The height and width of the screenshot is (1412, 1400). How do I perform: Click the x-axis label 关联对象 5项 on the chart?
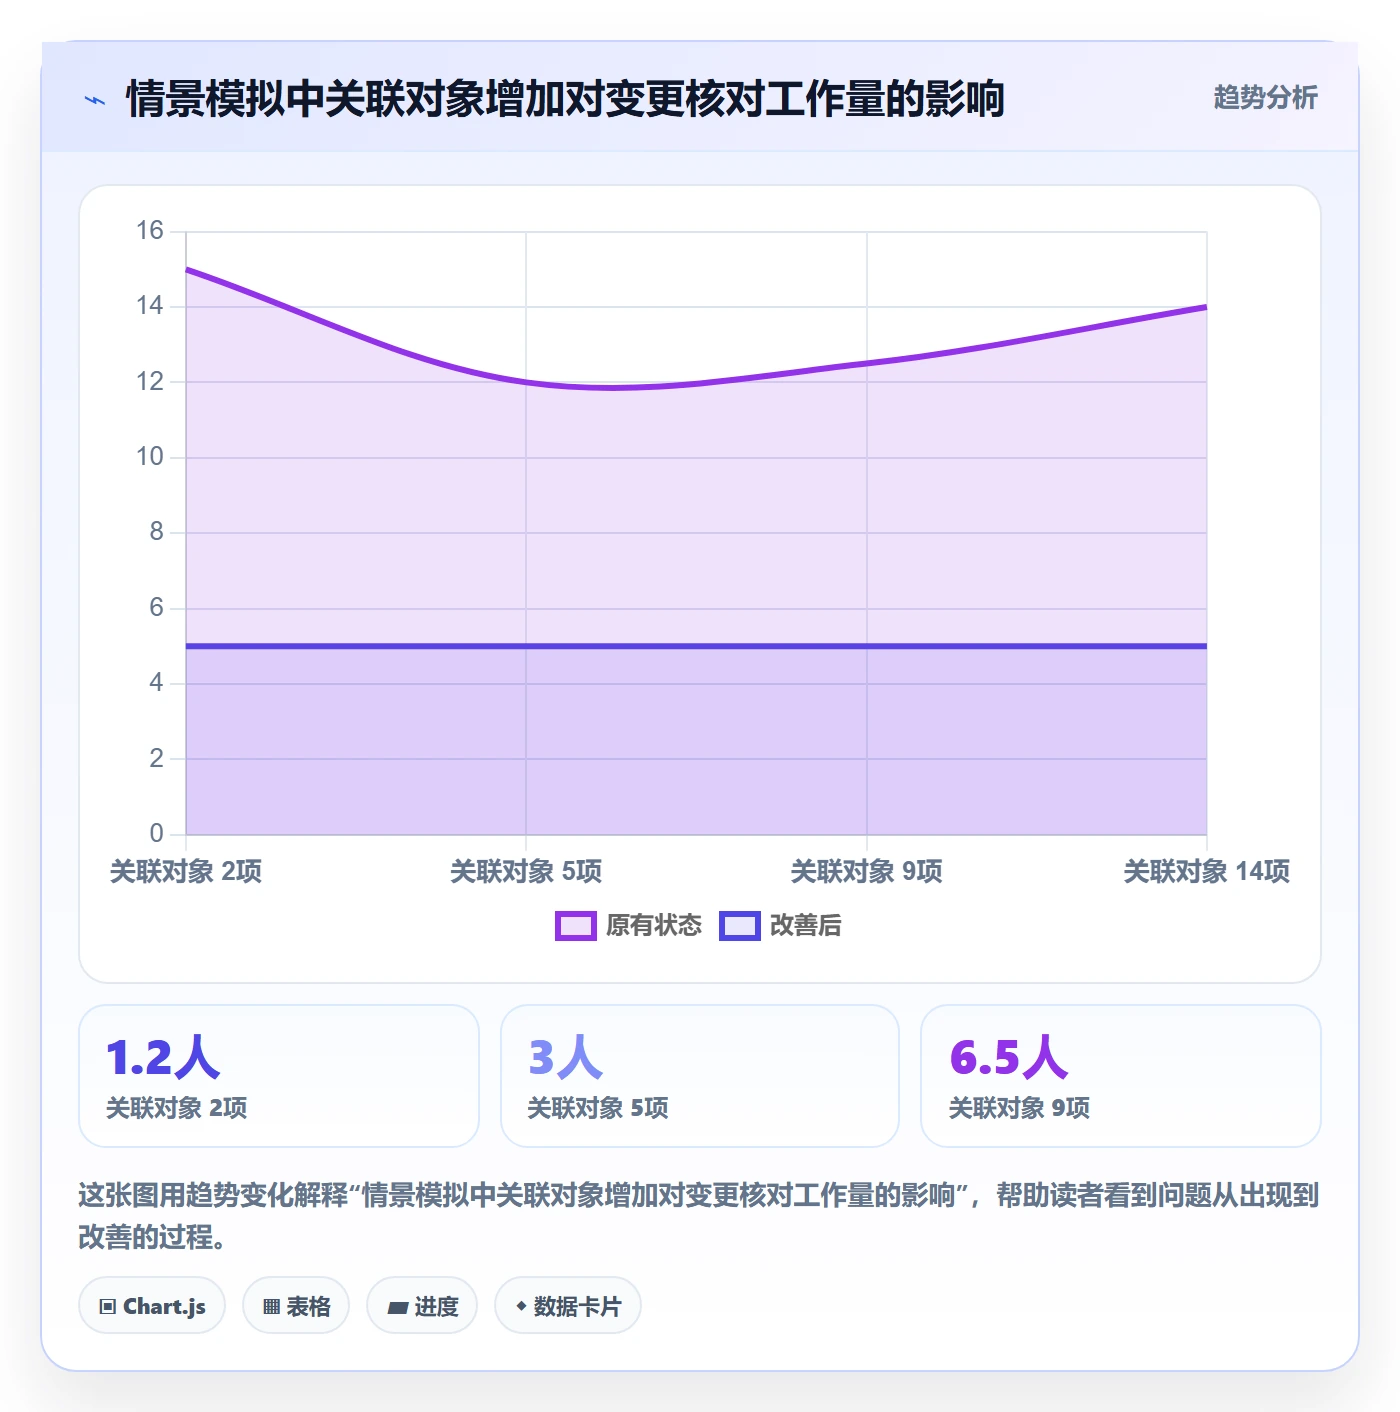pos(526,871)
